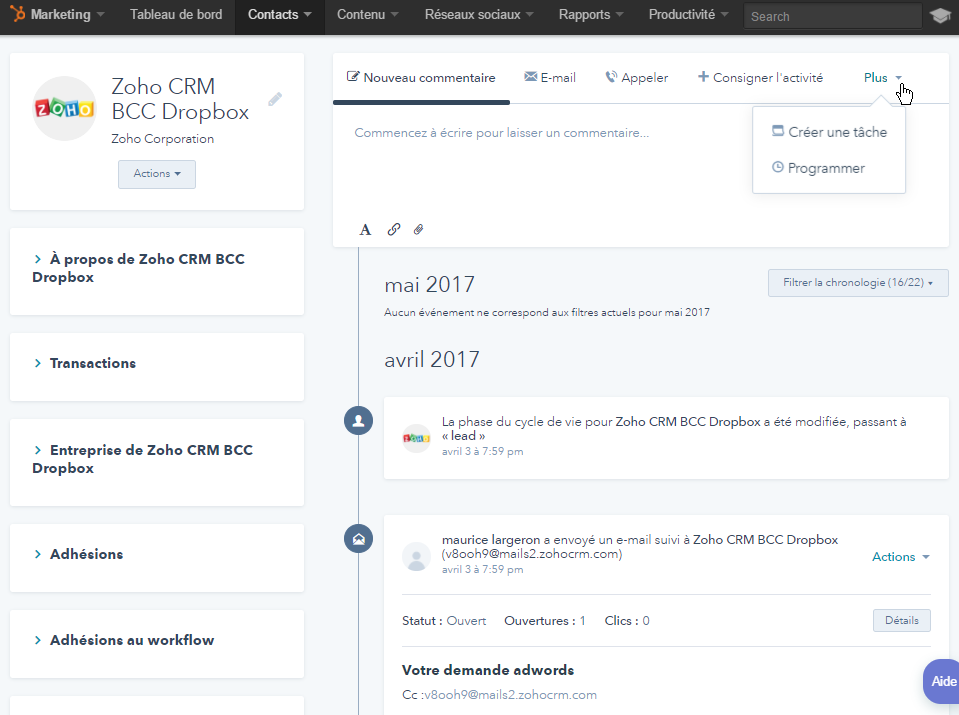Go to Tableau de bord

click(176, 15)
